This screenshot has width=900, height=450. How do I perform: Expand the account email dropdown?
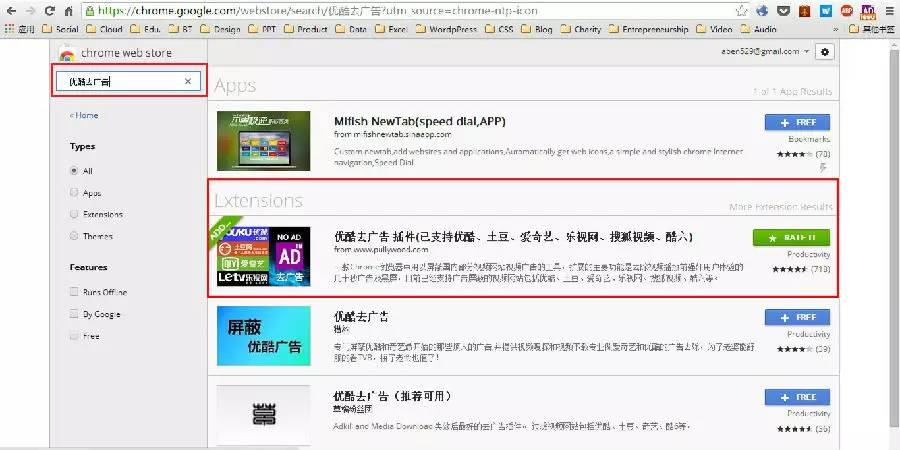point(806,51)
